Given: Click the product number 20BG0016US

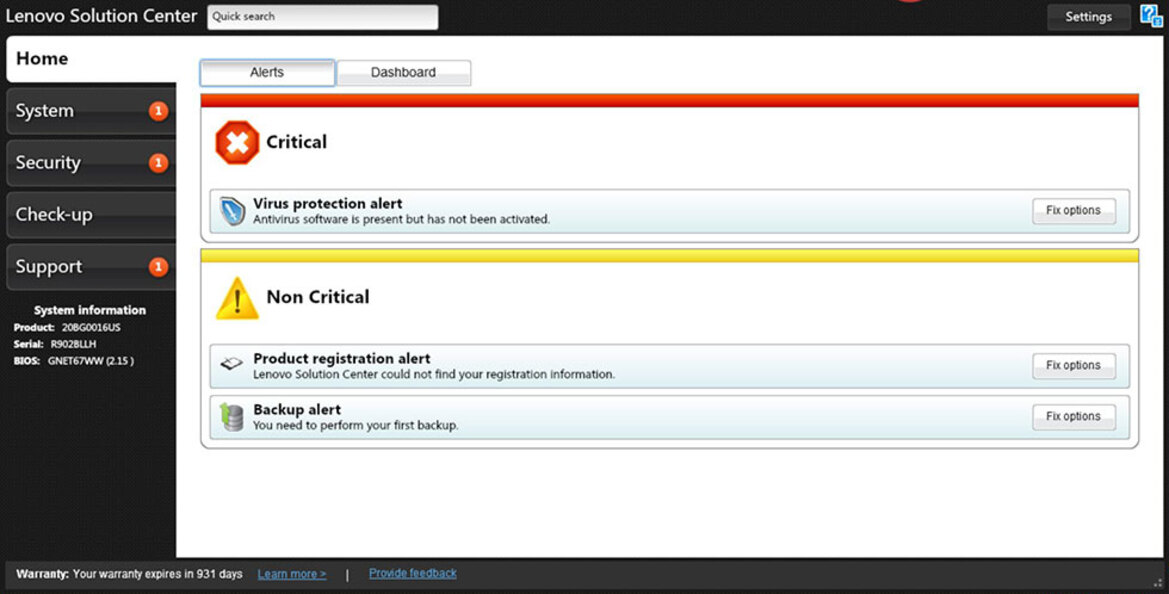Looking at the screenshot, I should pyautogui.click(x=91, y=327).
